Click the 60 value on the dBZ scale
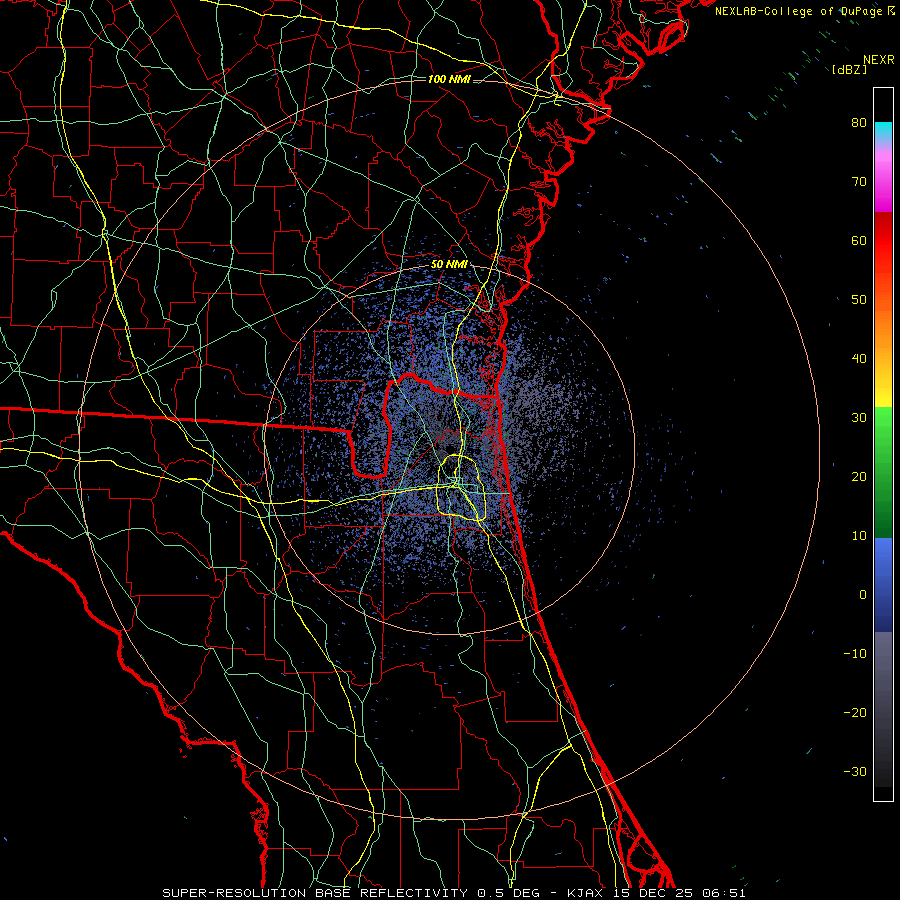Screen dimensions: 900x900 (859, 240)
